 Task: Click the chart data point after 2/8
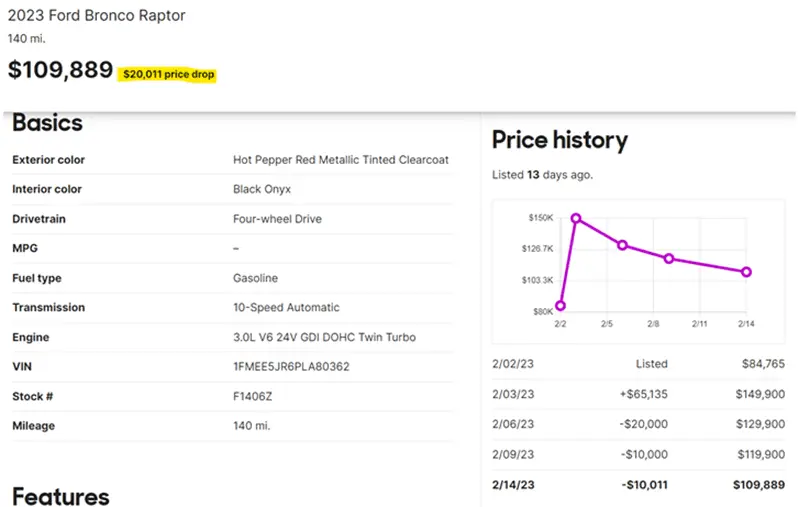[669, 259]
